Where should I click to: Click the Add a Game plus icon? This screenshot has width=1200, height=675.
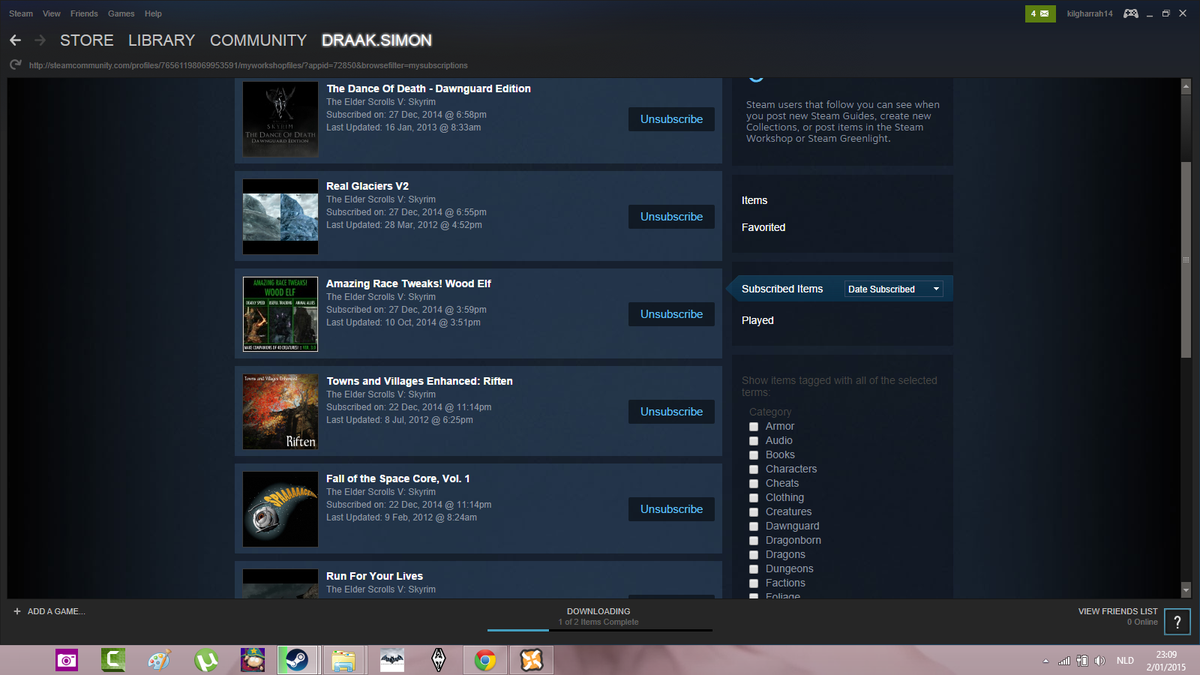[17, 611]
